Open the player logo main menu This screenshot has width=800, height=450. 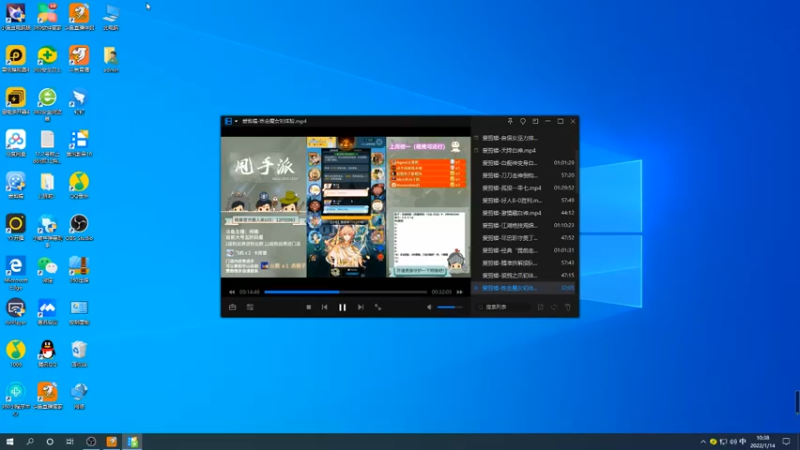click(x=228, y=121)
